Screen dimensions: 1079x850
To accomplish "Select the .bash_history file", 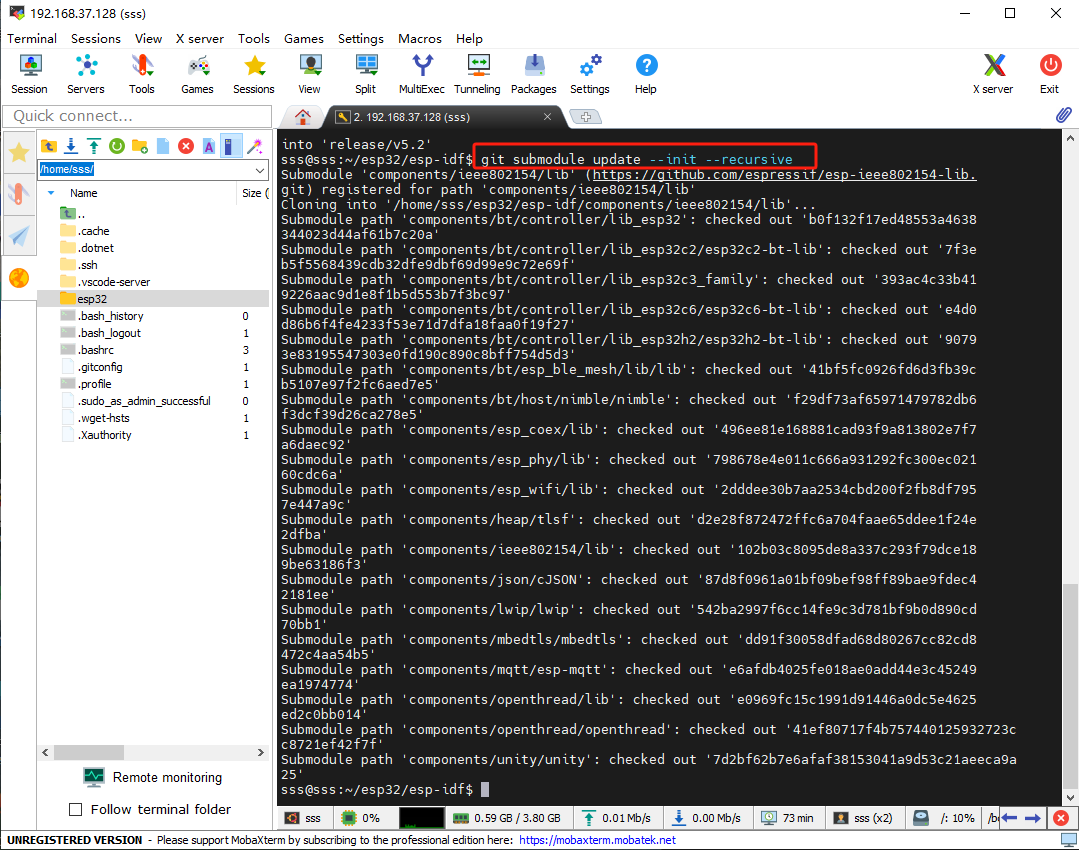I will click(x=102, y=316).
